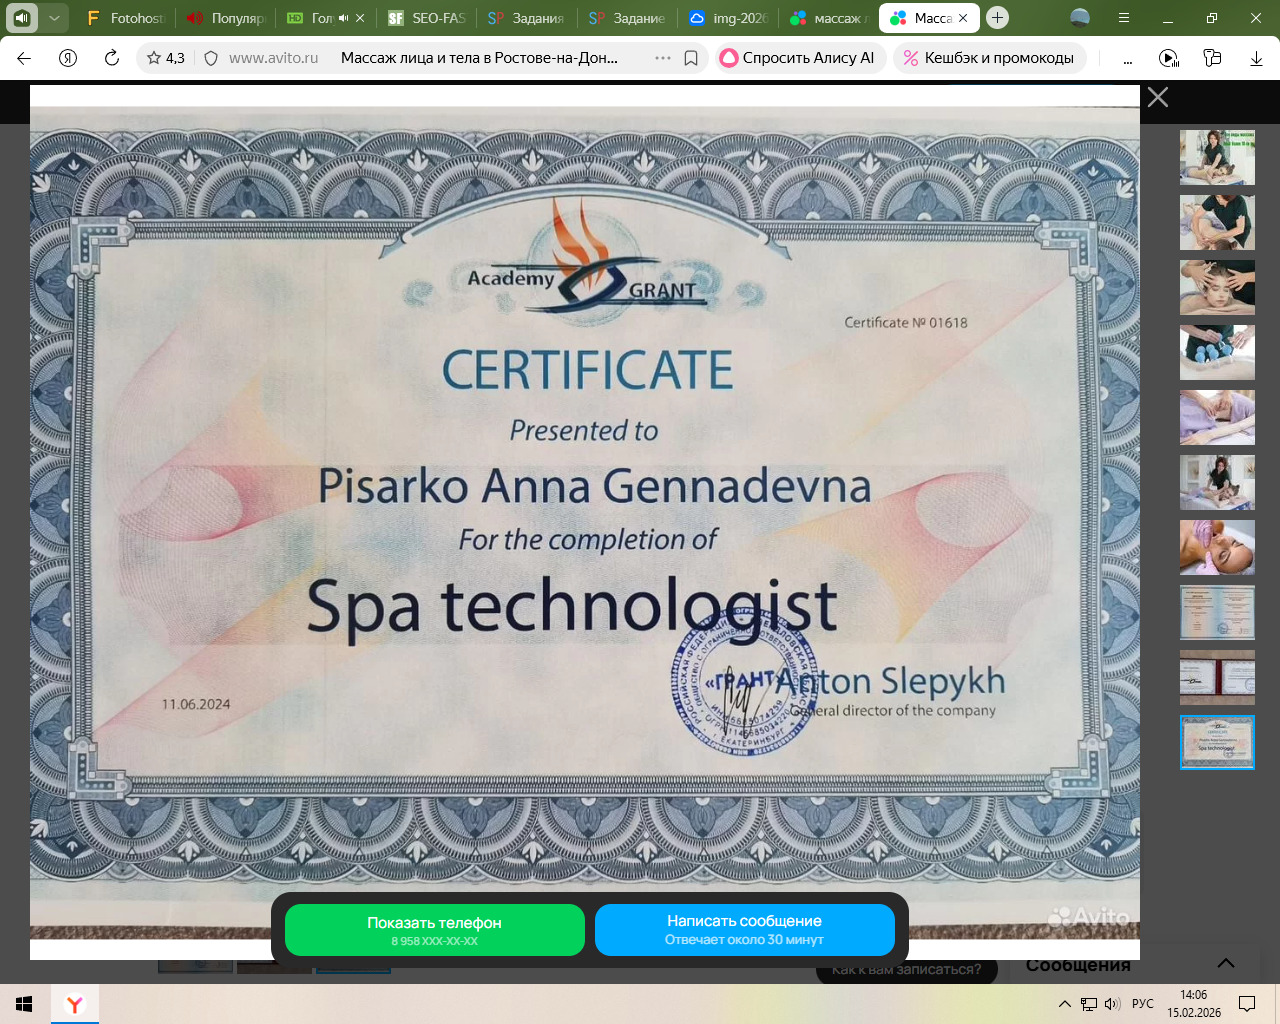Click the Показать телефон button
The width and height of the screenshot is (1280, 1024).
(x=434, y=930)
